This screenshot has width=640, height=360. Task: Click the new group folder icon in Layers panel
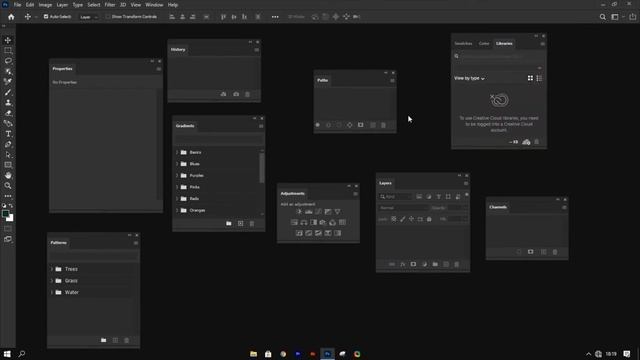(x=435, y=264)
